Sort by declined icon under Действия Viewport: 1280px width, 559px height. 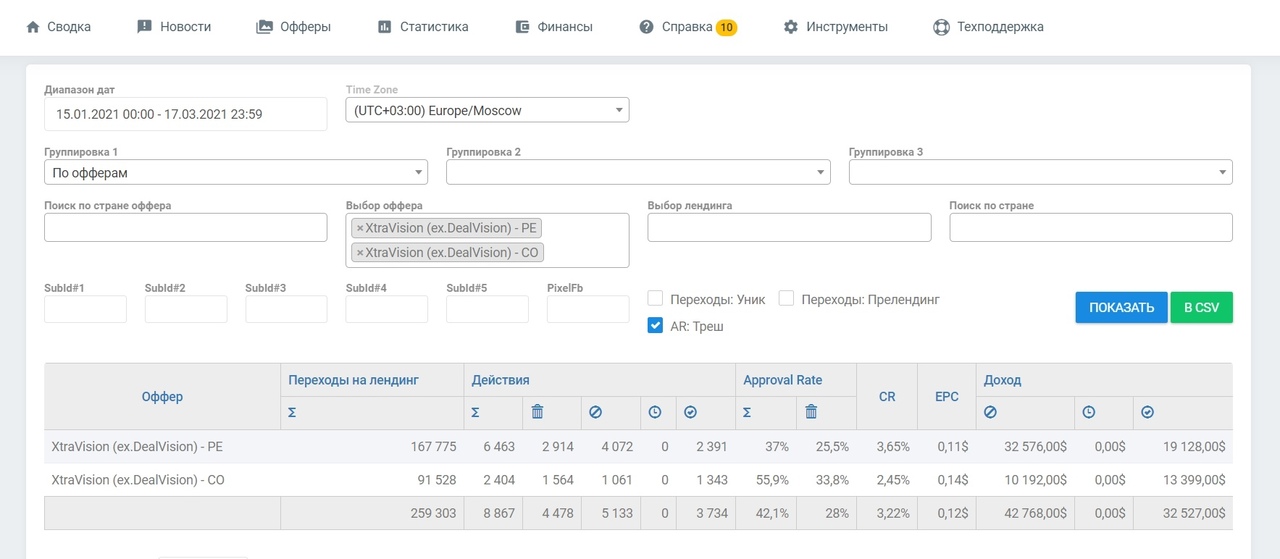tap(596, 412)
